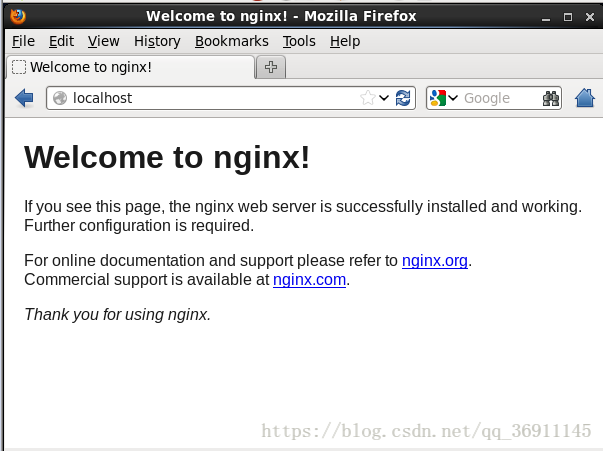Open a new tab with plus button
The width and height of the screenshot is (603, 451).
(x=271, y=67)
